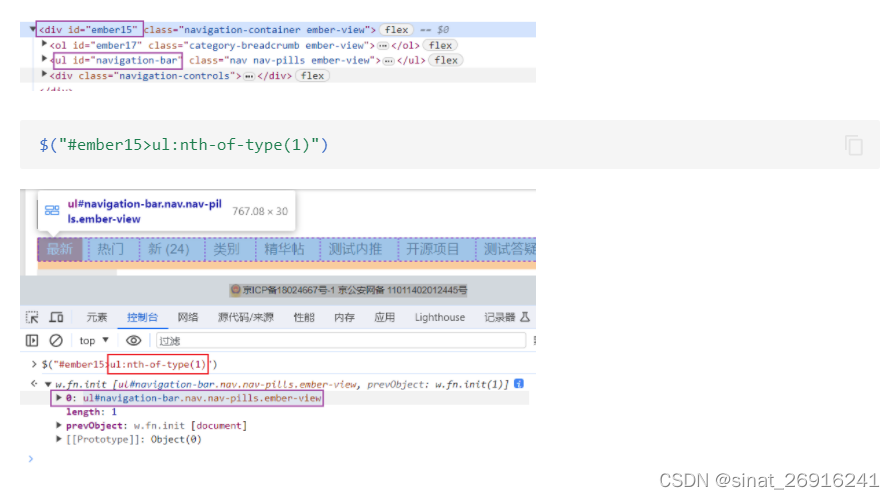The image size is (895, 499).
Task: Select the 精华帖 nav pill
Action: click(x=284, y=250)
